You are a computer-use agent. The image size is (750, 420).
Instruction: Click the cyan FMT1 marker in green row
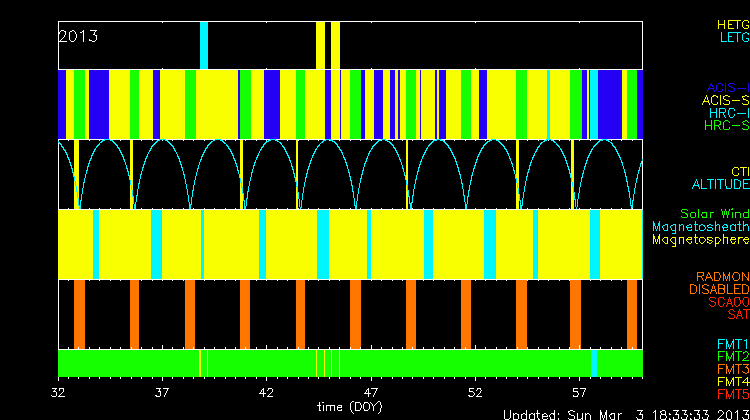[x=594, y=362]
